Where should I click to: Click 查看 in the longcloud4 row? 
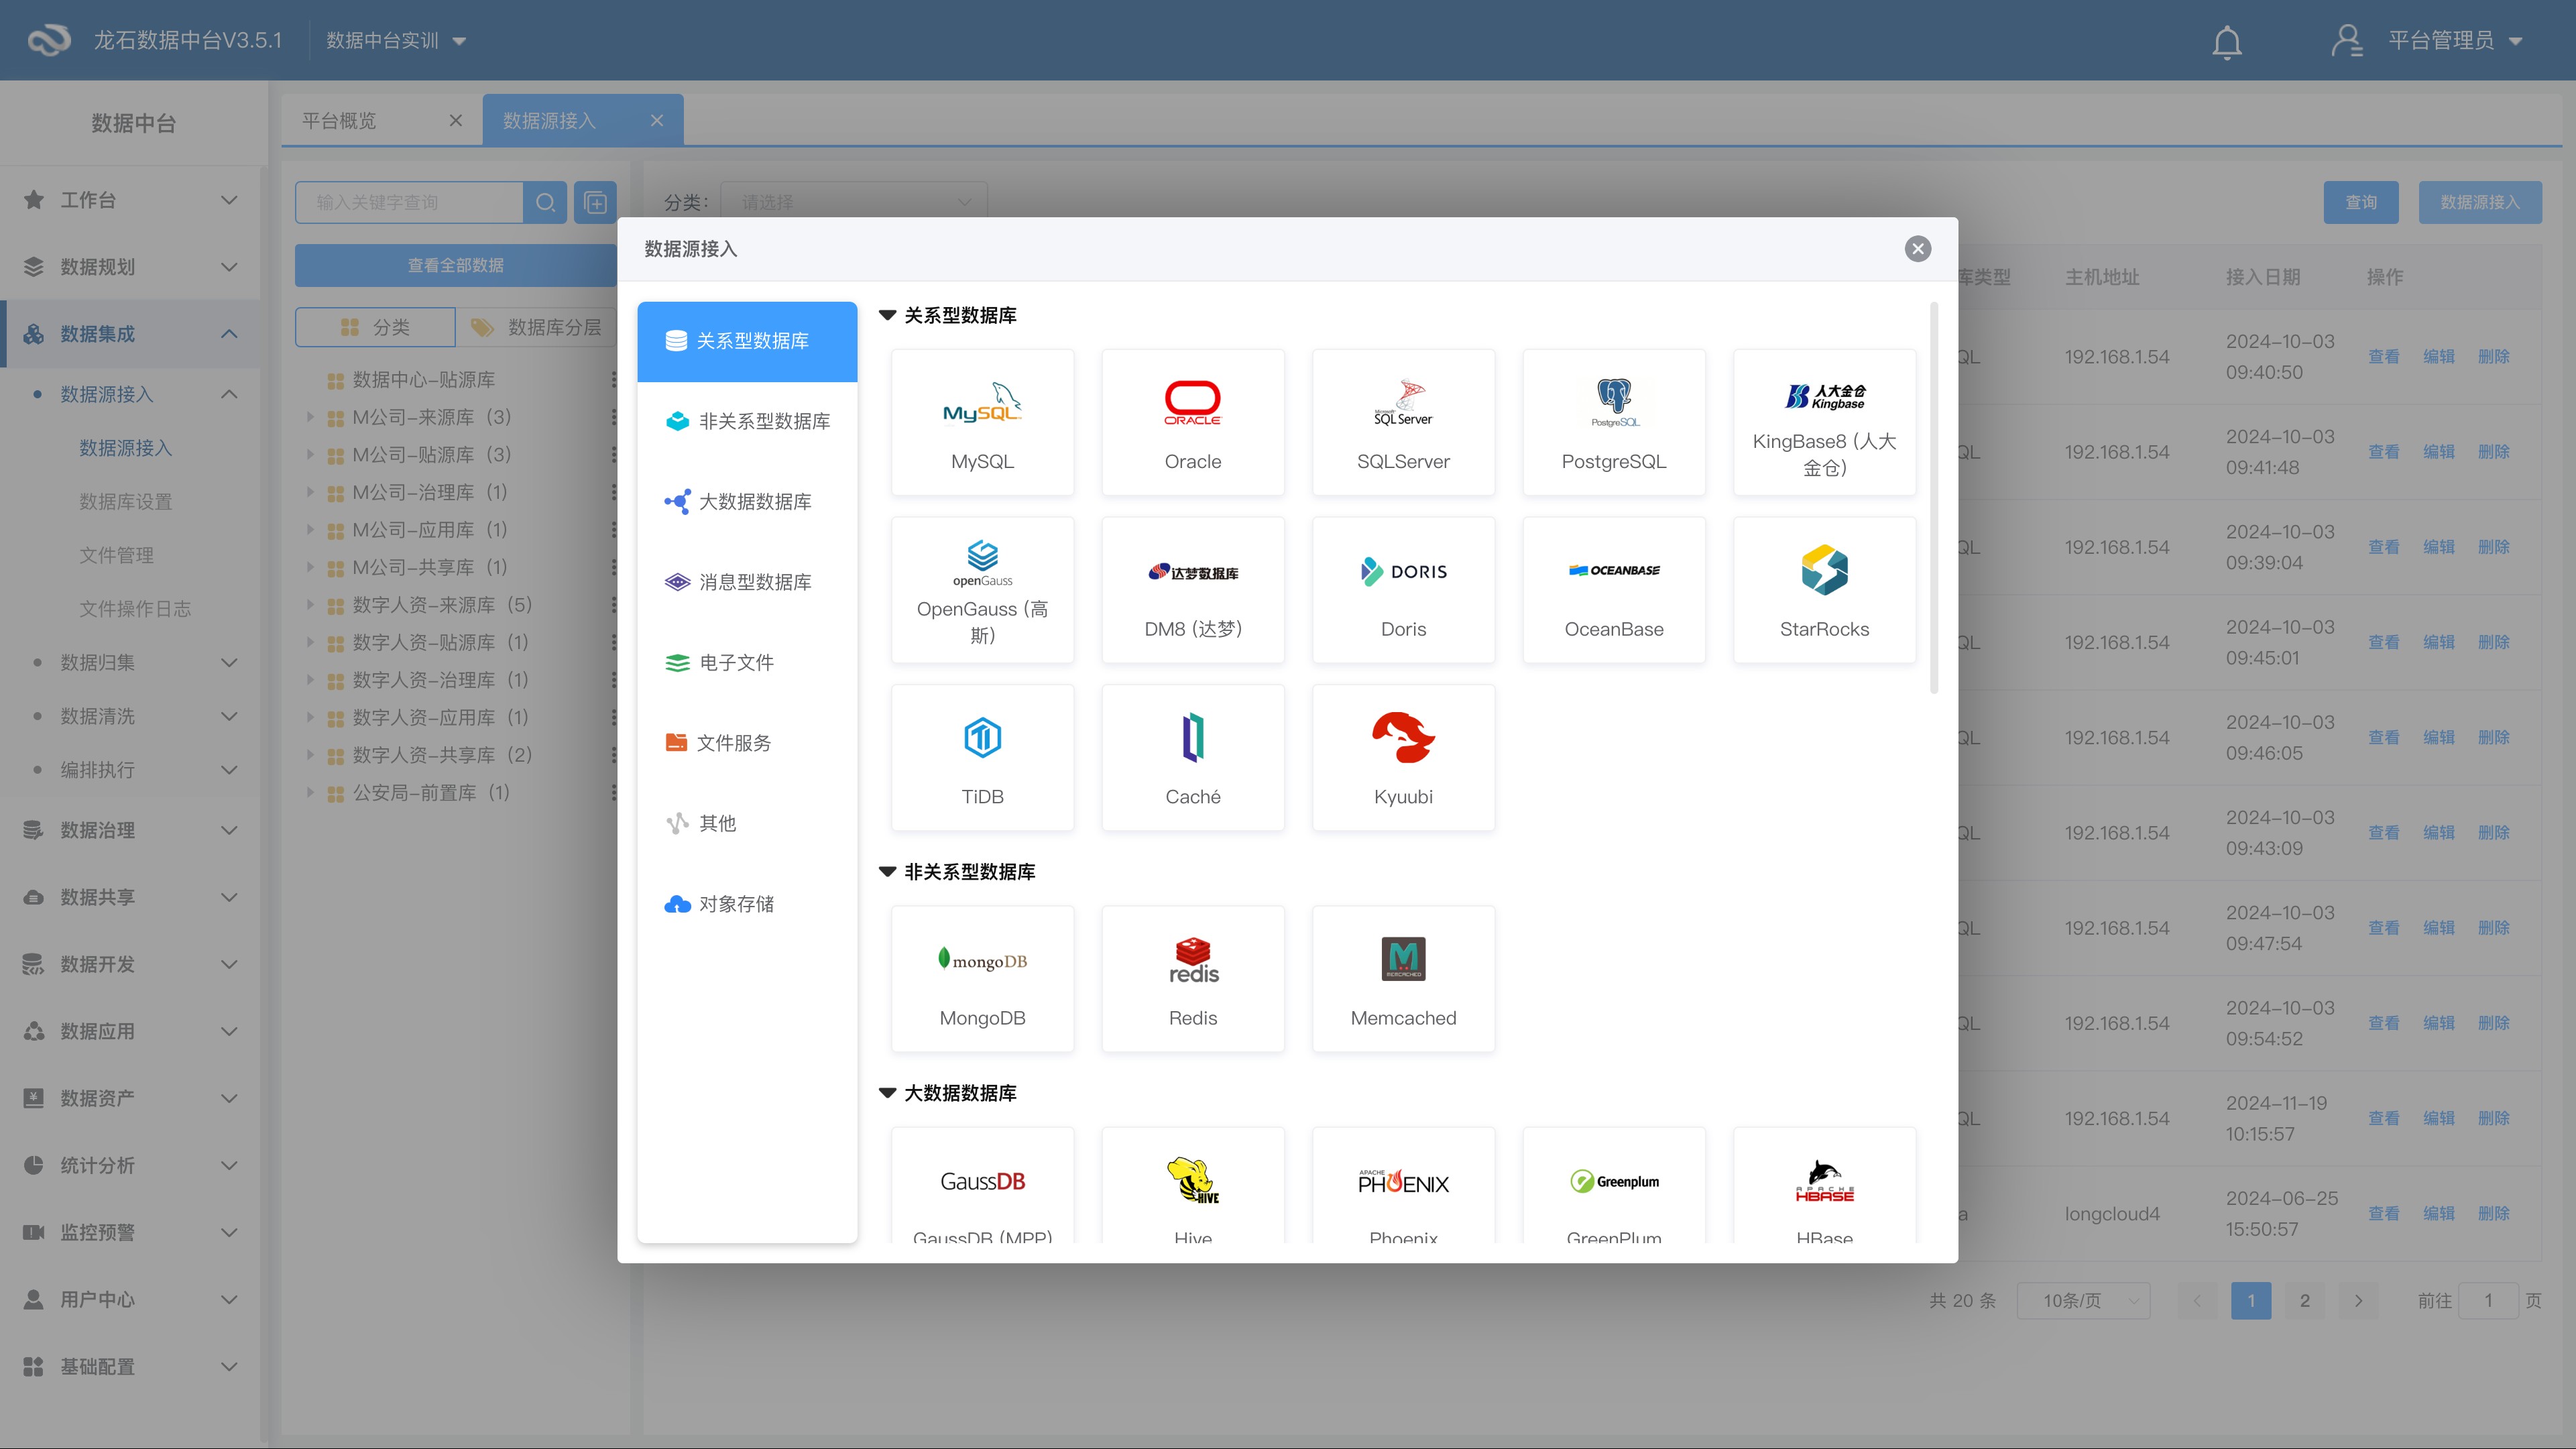pos(2383,1213)
